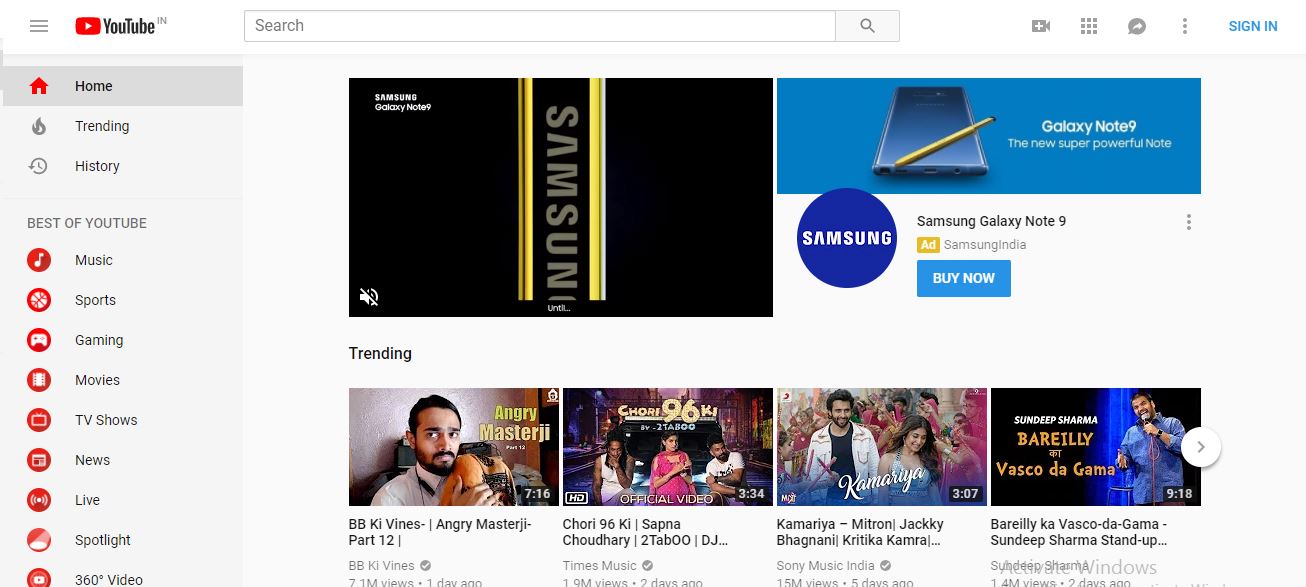Open the Chori 96 Ki thumbnail

point(668,447)
